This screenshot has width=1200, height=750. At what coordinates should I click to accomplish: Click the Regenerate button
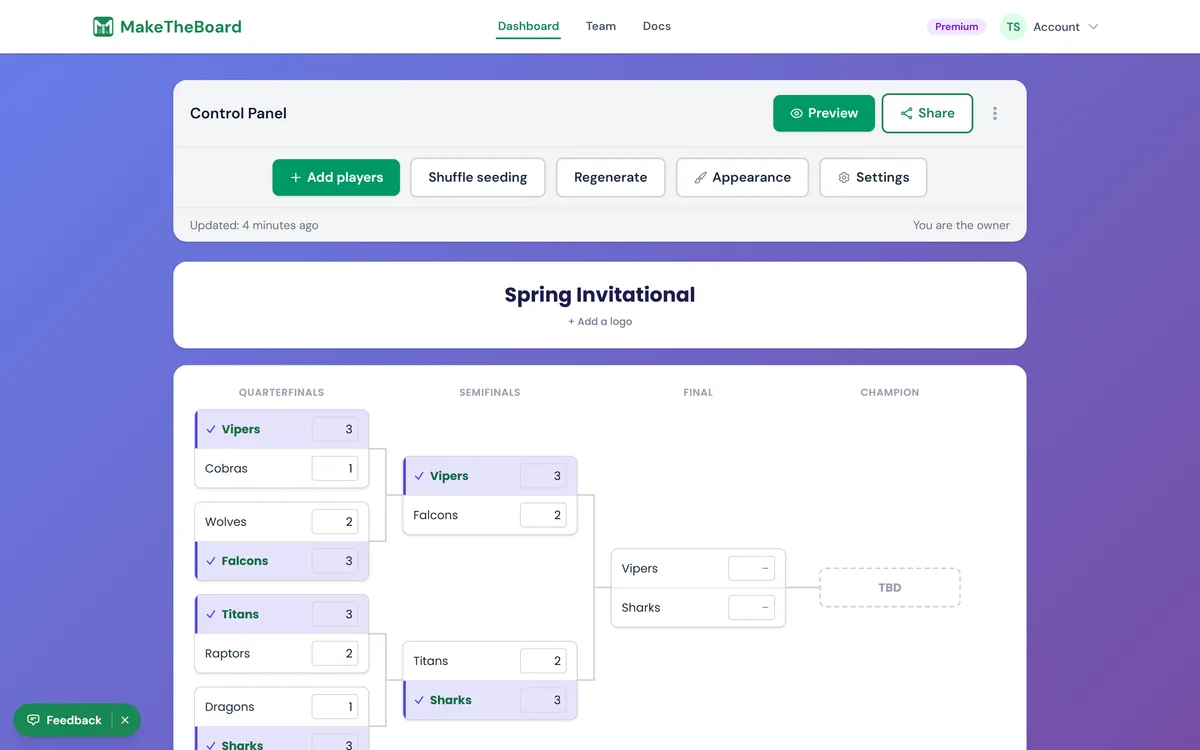point(610,177)
